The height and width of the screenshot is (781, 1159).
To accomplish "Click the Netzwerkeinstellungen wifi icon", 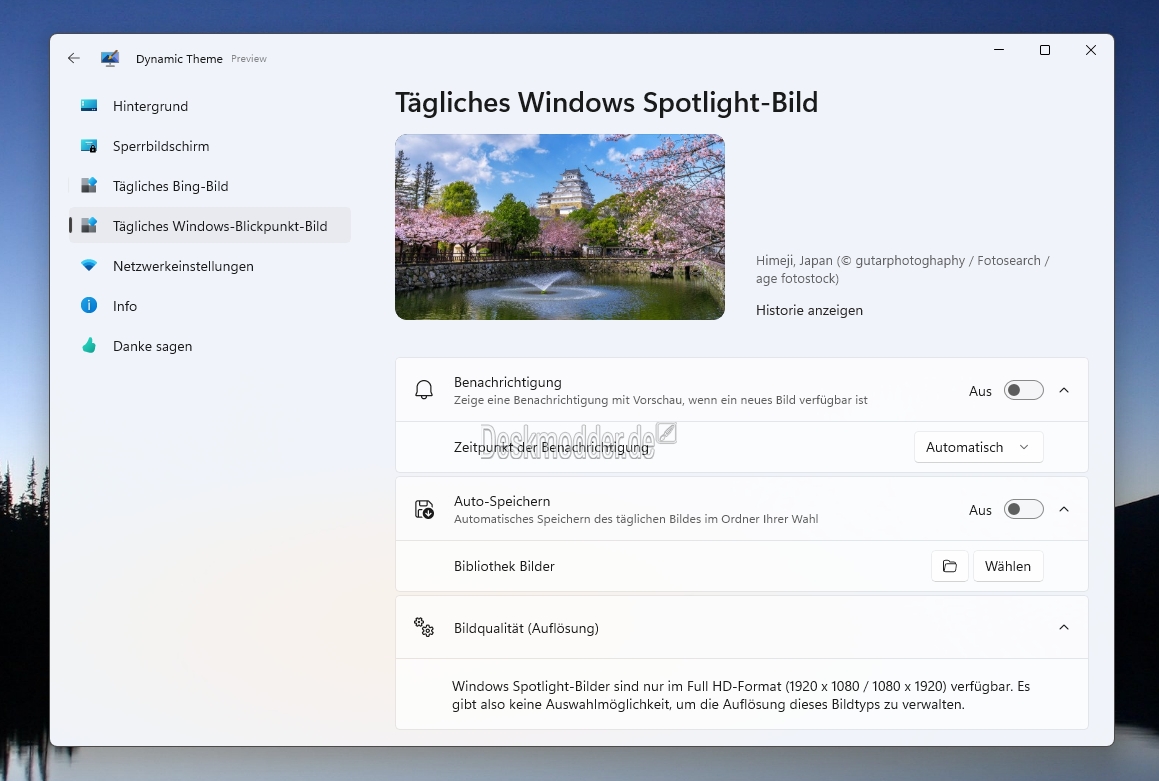I will pyautogui.click(x=89, y=265).
